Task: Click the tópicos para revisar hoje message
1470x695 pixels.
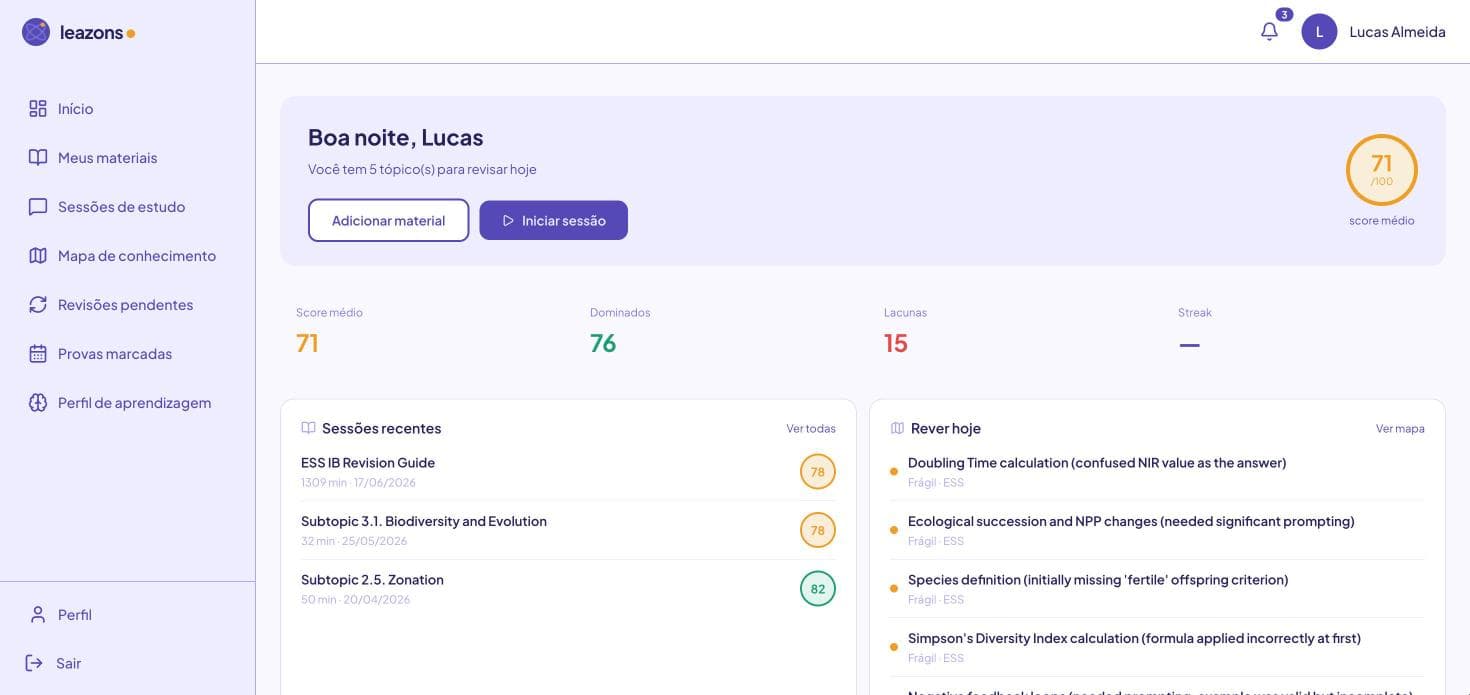Action: click(x=422, y=169)
